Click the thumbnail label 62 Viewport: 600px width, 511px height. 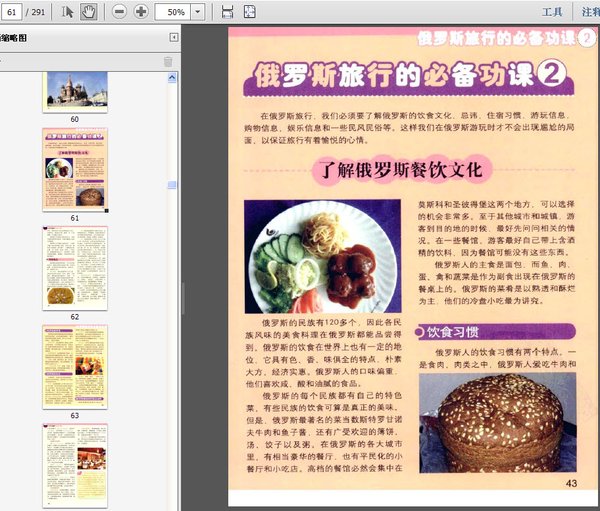coord(75,317)
